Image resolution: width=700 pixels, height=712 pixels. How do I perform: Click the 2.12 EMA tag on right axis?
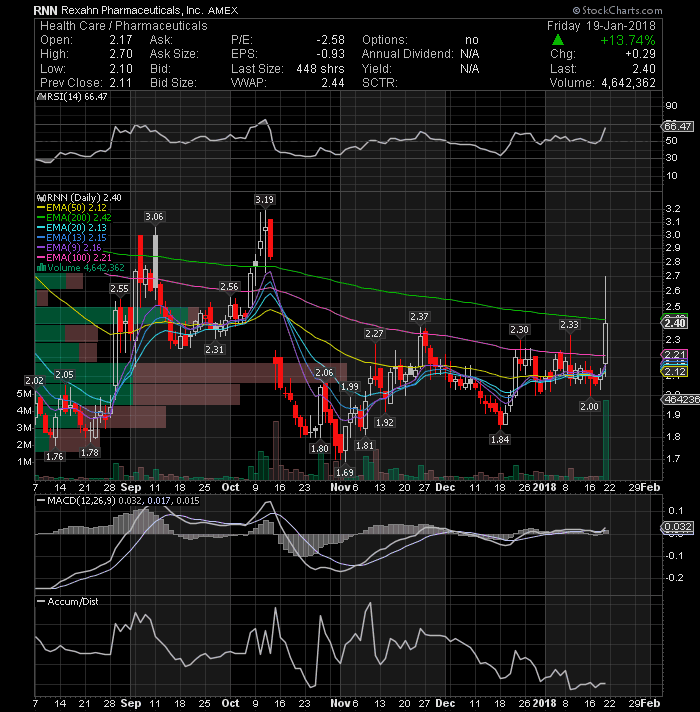click(675, 371)
